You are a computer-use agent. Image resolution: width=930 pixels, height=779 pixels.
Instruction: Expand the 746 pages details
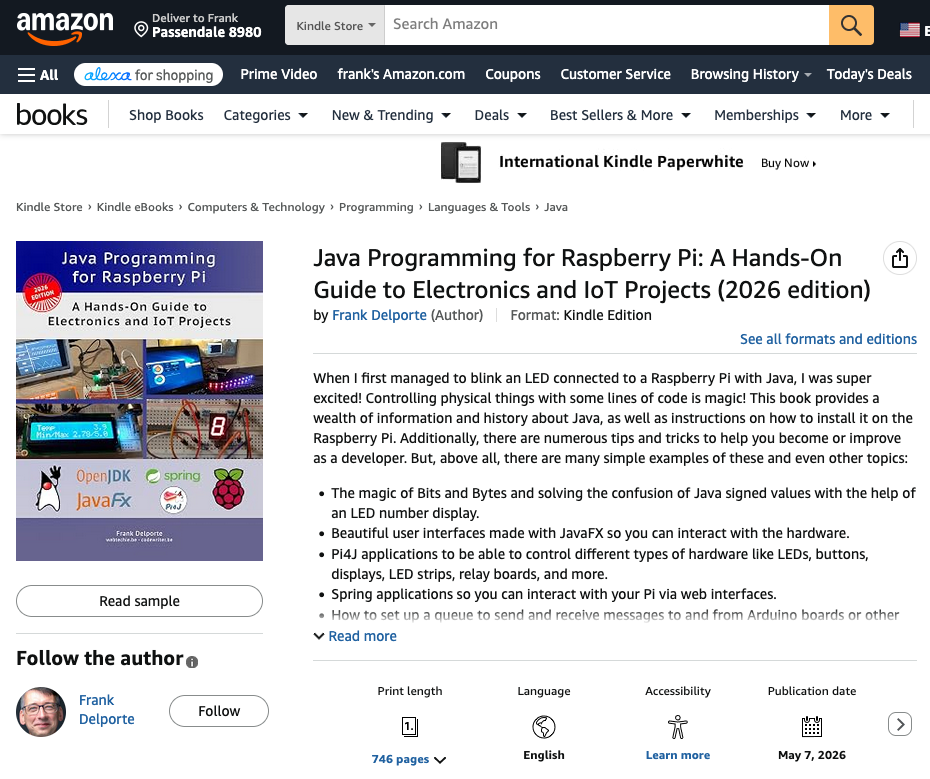(409, 759)
